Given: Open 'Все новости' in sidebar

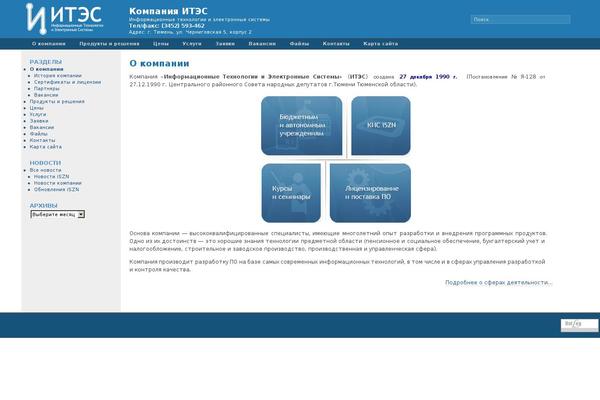Looking at the screenshot, I should click(x=46, y=170).
